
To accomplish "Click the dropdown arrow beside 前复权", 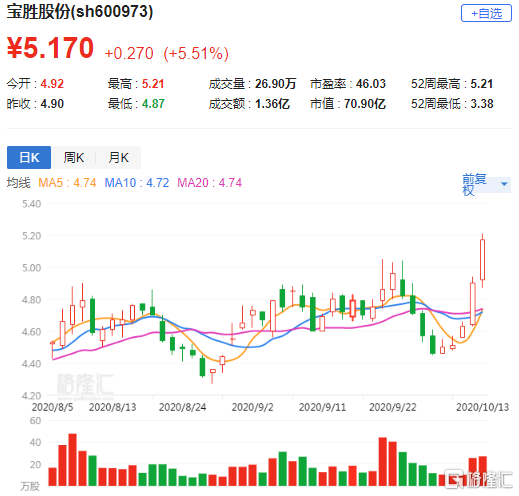I will pos(504,184).
